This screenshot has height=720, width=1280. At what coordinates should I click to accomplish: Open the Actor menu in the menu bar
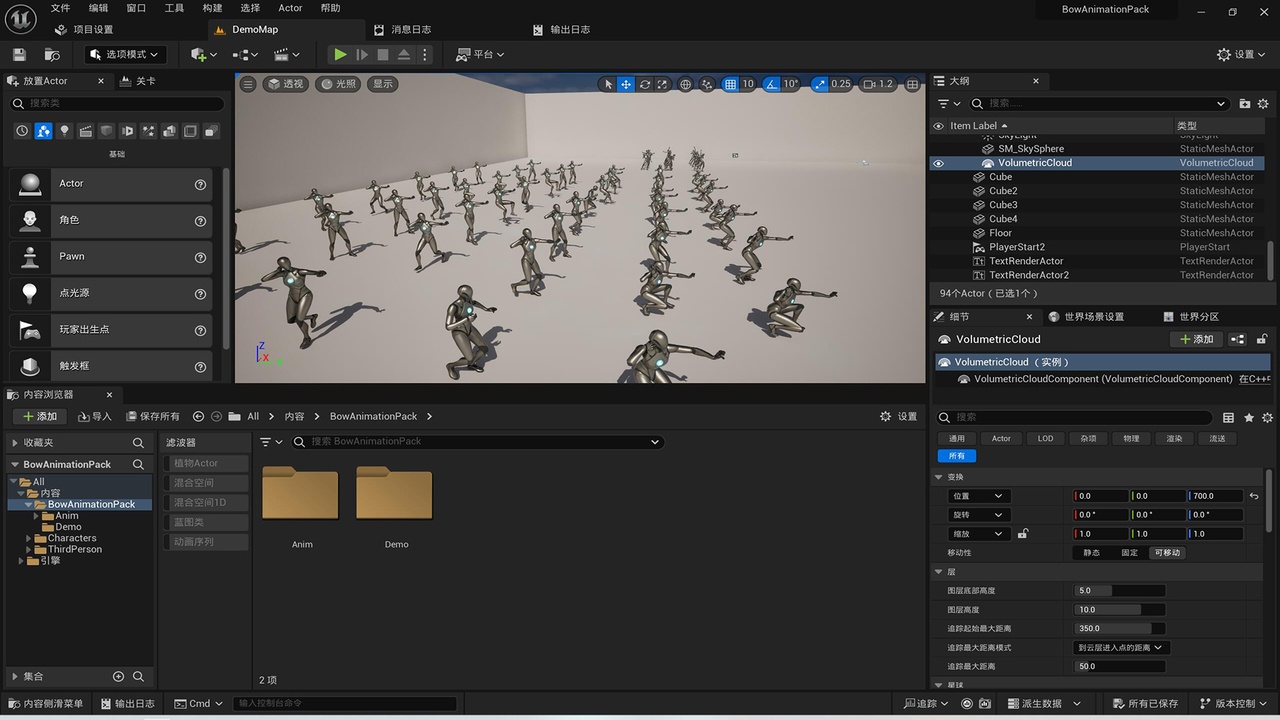coord(290,8)
